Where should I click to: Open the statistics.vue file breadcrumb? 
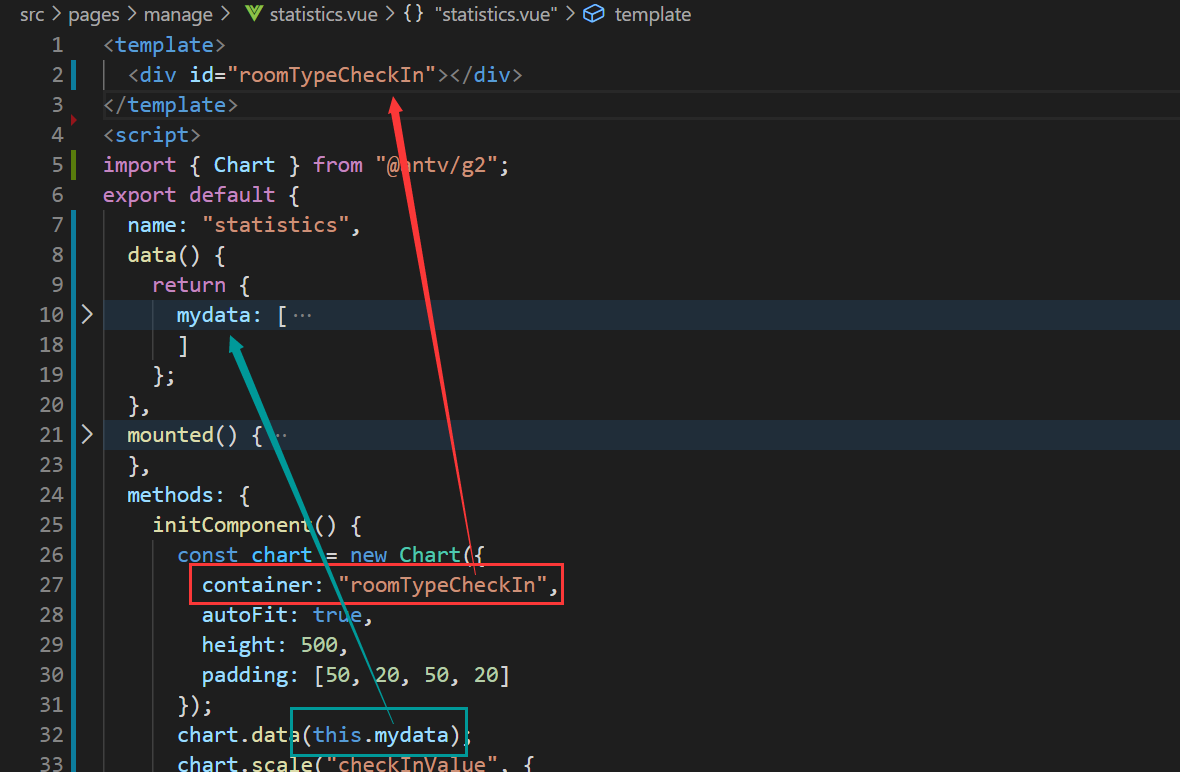tap(324, 14)
